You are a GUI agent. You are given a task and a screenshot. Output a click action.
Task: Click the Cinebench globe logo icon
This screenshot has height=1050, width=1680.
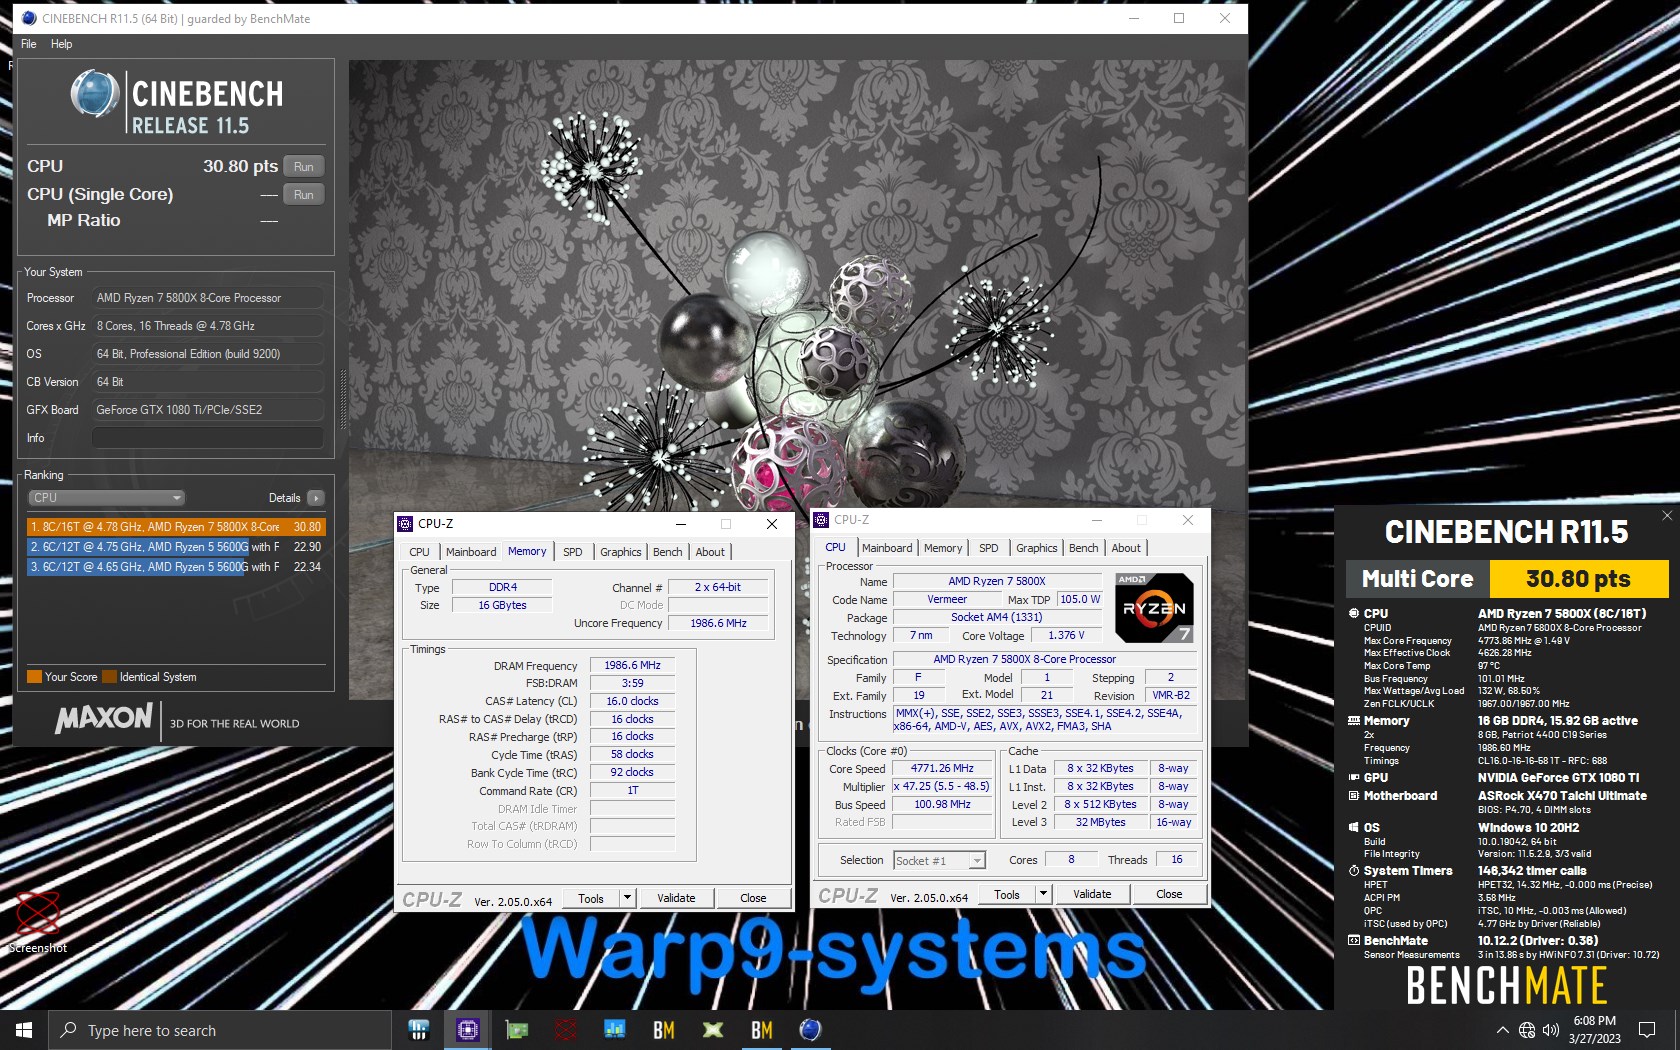(x=95, y=94)
